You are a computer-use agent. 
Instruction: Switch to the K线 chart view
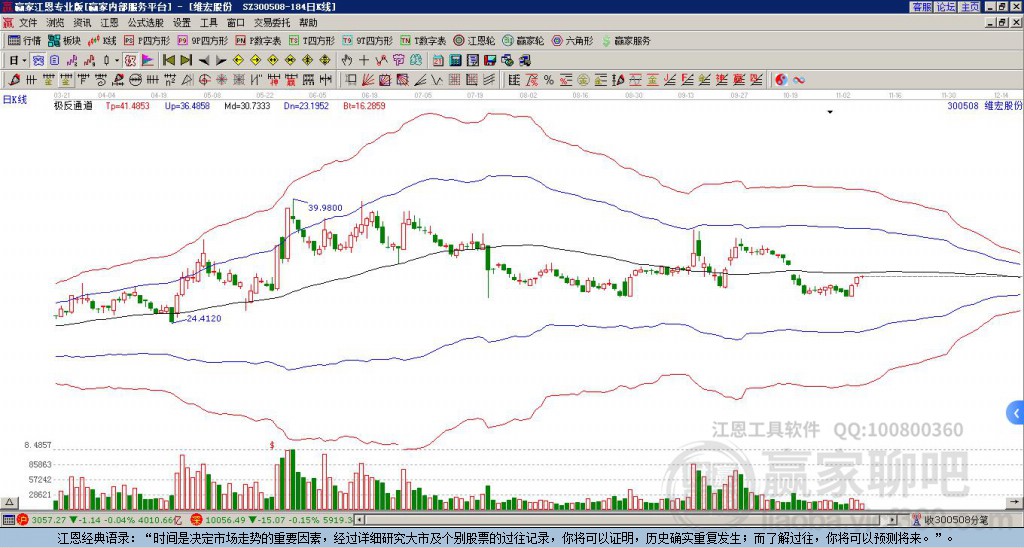click(x=101, y=40)
